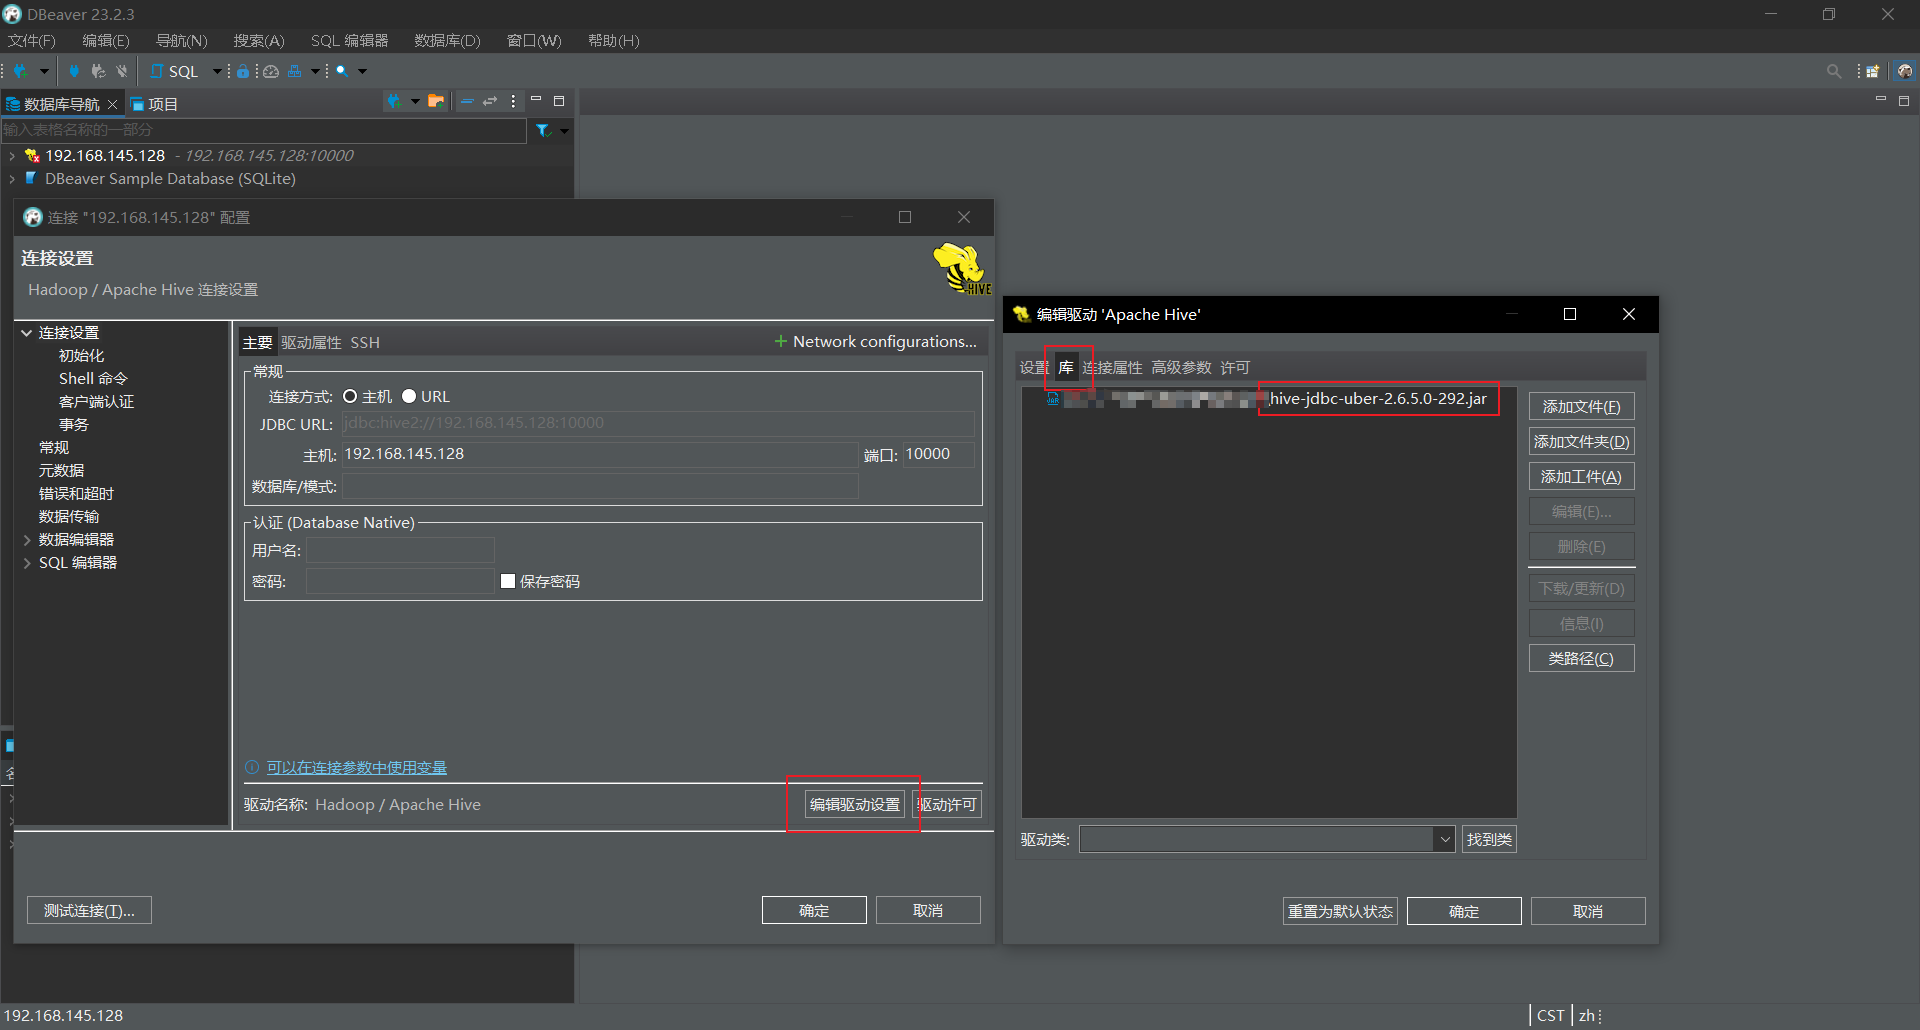Viewport: 1920px width, 1030px height.
Task: Toggle link with editor arrows icon
Action: coord(490,101)
